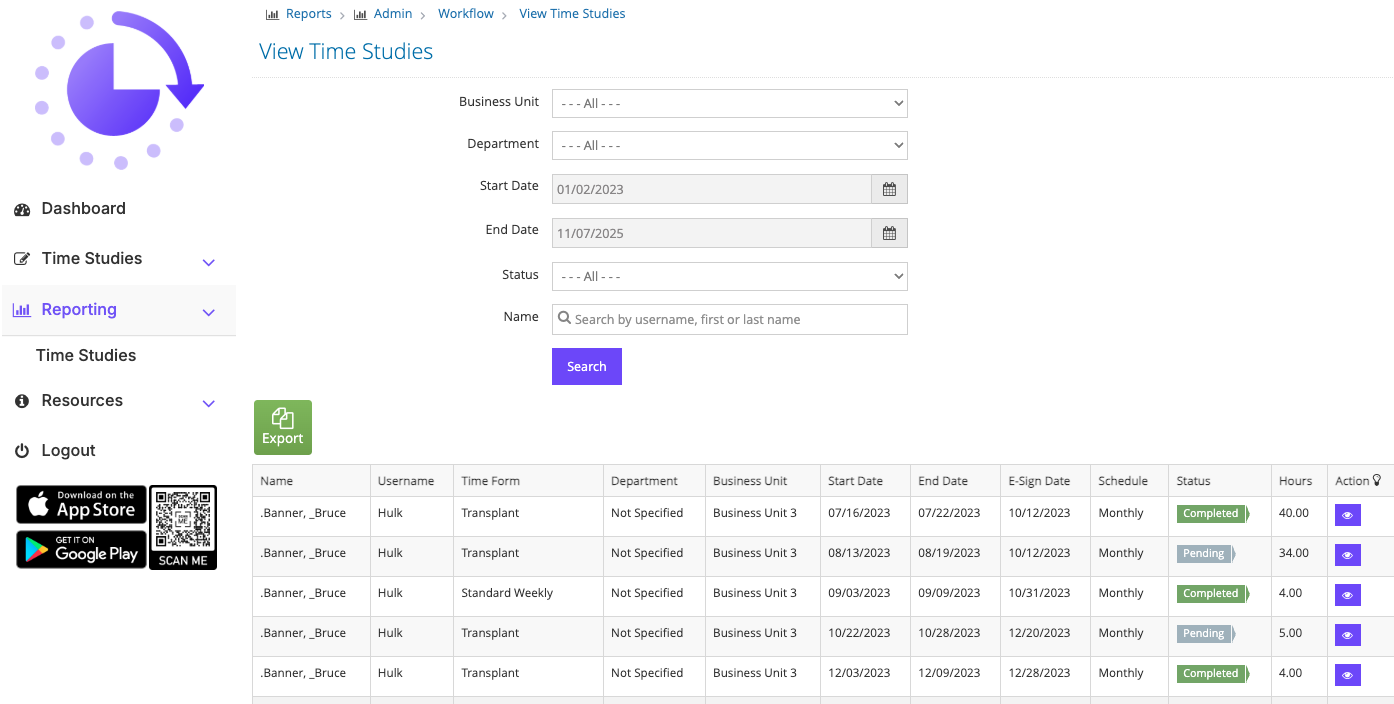Image resolution: width=1394 pixels, height=704 pixels.
Task: Click the Search button
Action: (587, 366)
